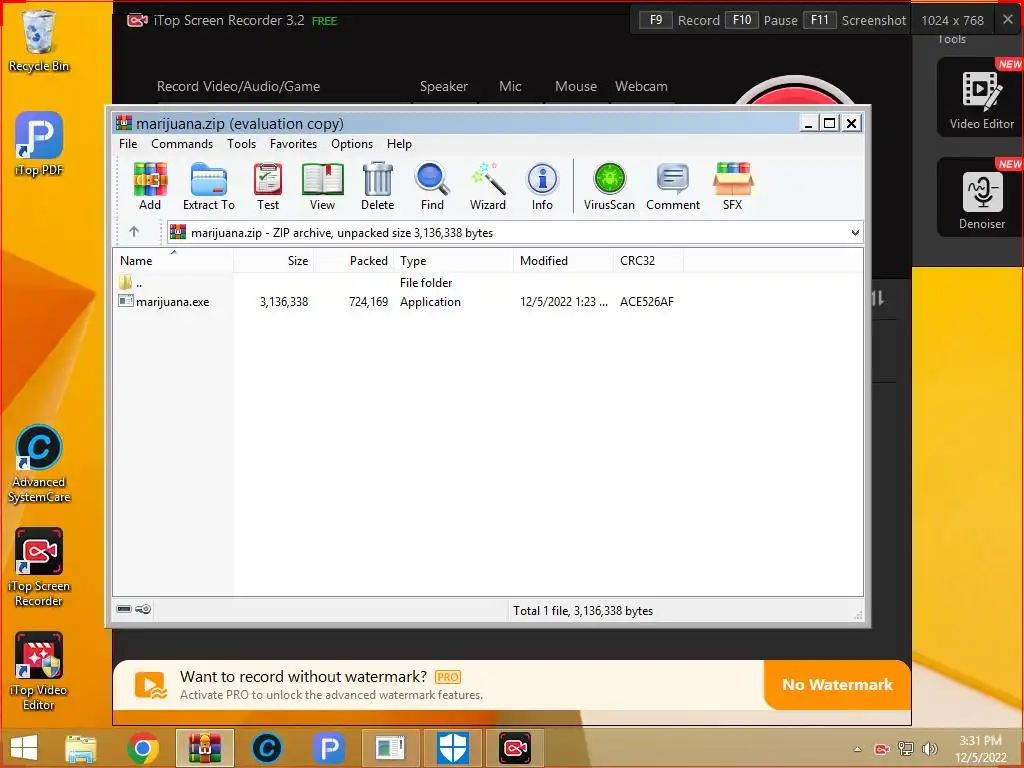Toggle the Mouse option in iTop recorder
The height and width of the screenshot is (768, 1024).
[576, 86]
